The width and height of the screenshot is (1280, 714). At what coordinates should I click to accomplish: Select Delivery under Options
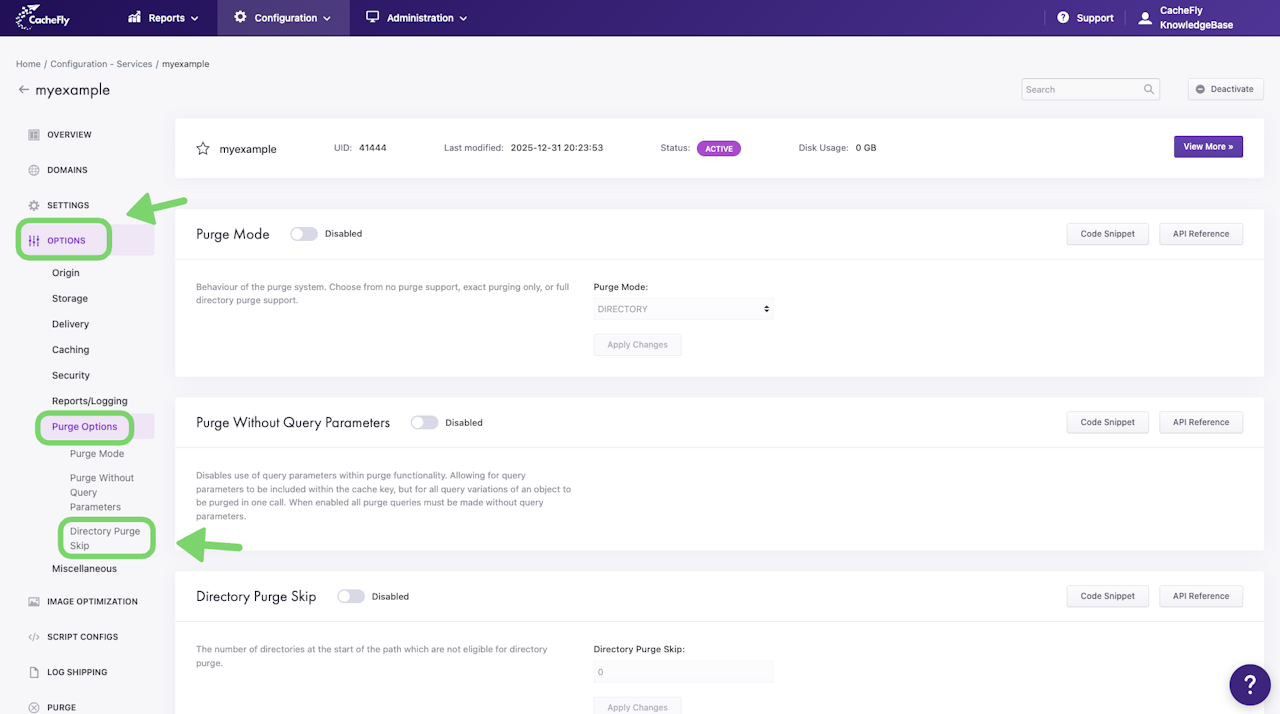pos(70,324)
